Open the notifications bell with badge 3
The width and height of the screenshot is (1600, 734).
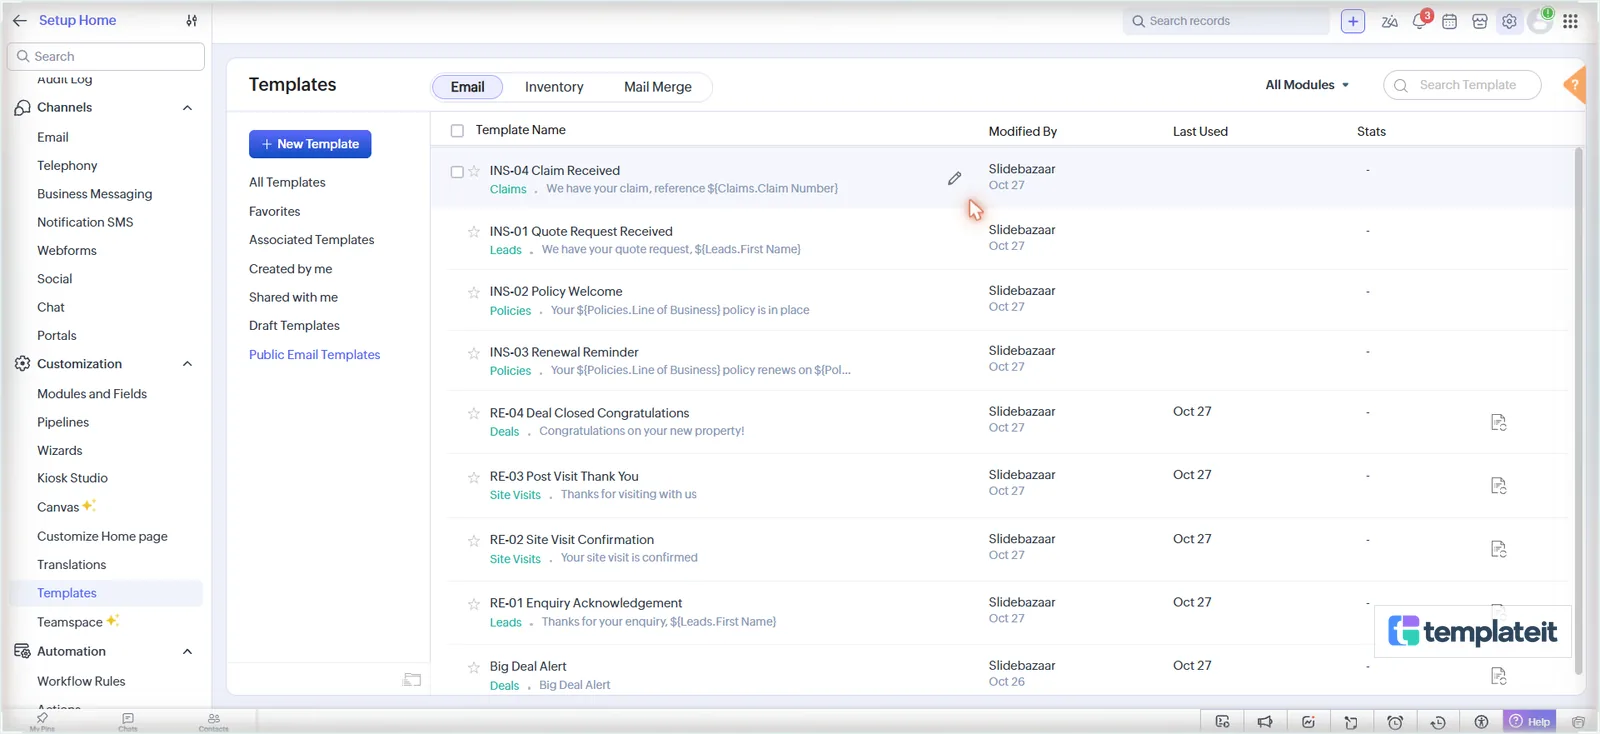(1420, 21)
